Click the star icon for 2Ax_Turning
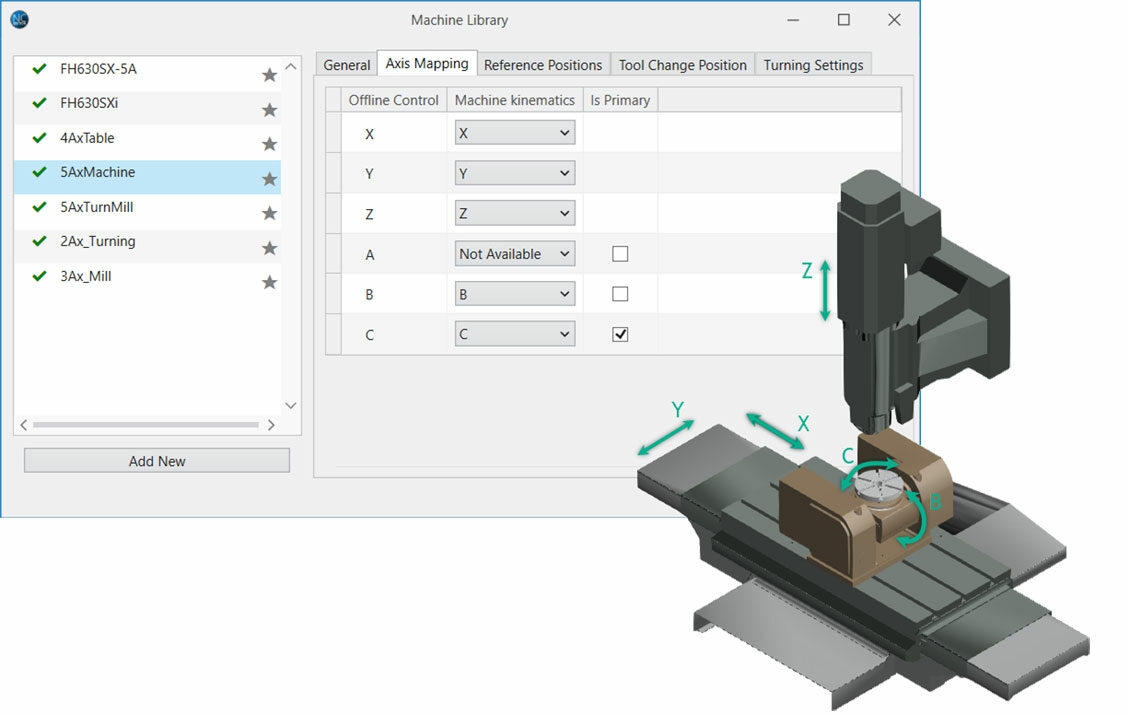This screenshot has width=1128, height=715. tap(269, 248)
